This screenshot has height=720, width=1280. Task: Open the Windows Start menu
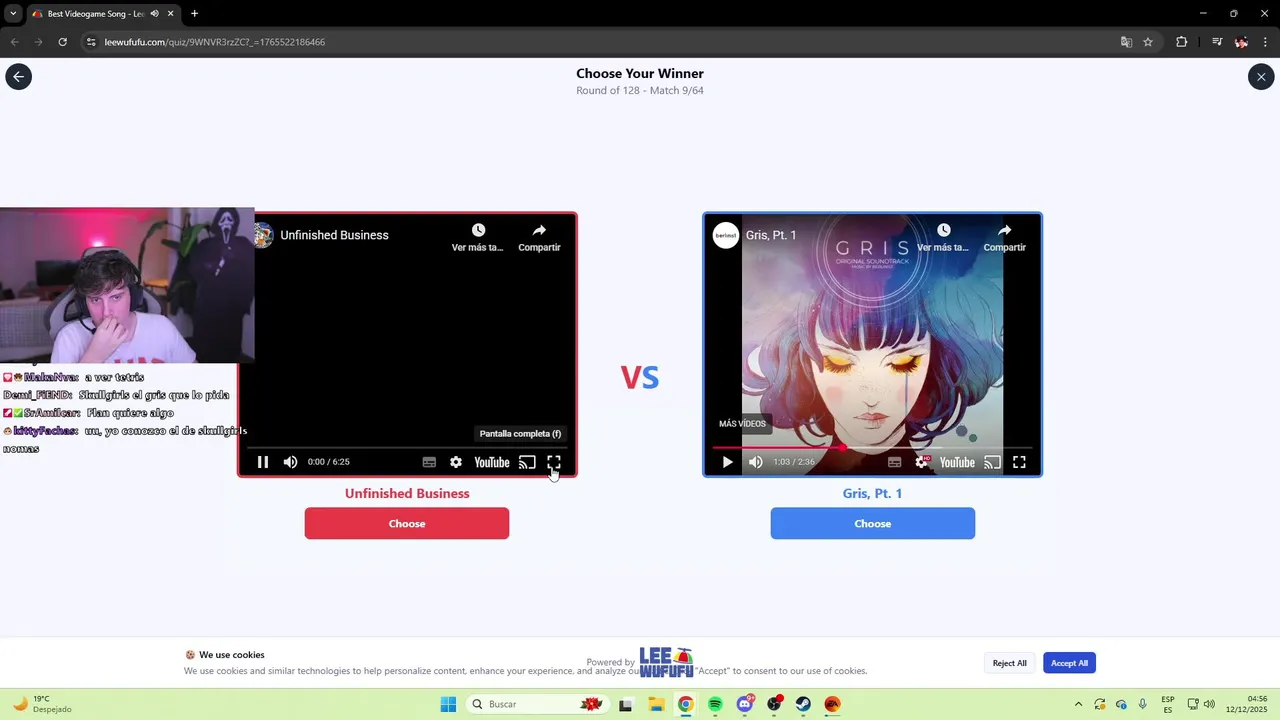(x=448, y=704)
